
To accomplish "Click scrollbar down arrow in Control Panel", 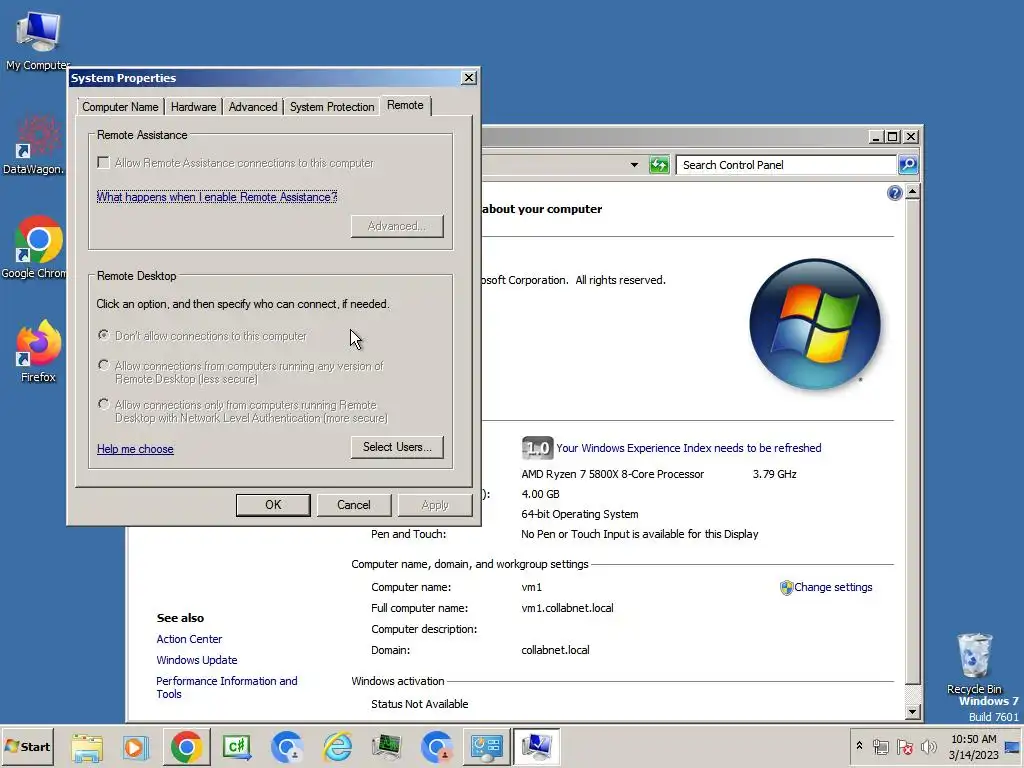I will (x=913, y=711).
